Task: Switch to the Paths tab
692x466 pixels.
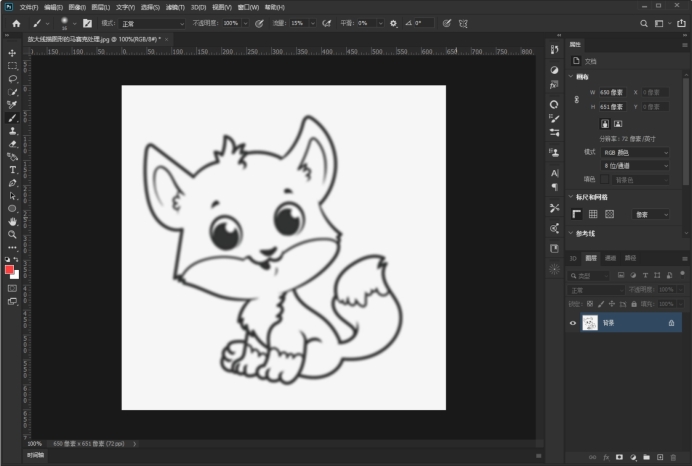Action: pyautogui.click(x=631, y=258)
